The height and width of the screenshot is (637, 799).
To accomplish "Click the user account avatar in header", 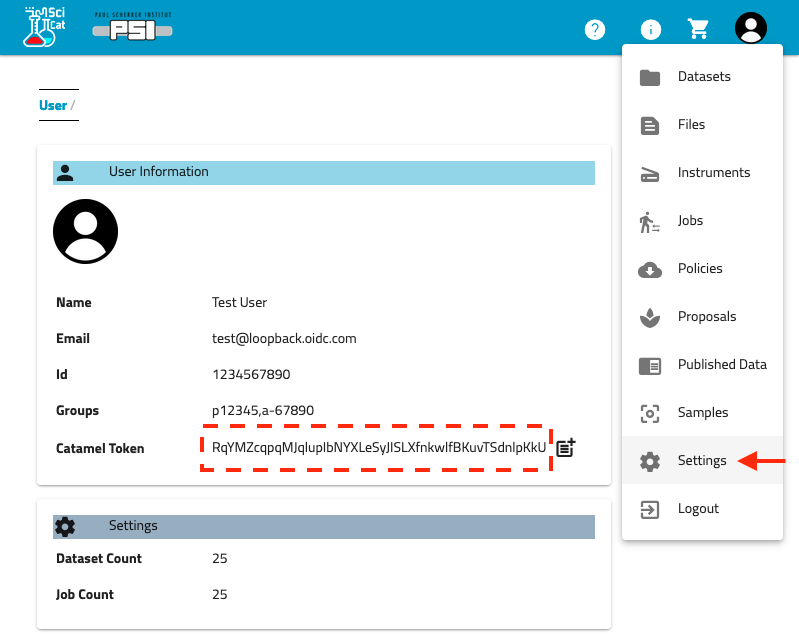I will [x=750, y=28].
